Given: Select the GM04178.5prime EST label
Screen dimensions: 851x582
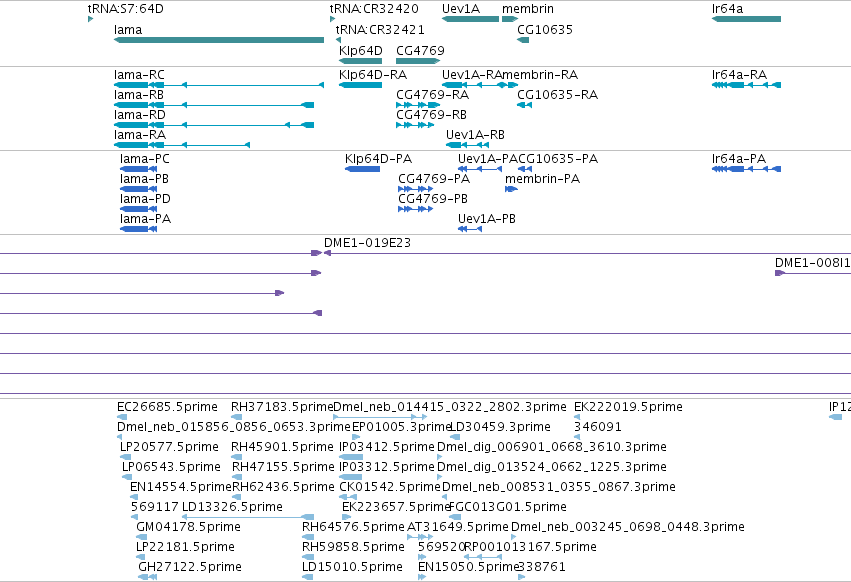Looking at the screenshot, I should (x=188, y=527).
